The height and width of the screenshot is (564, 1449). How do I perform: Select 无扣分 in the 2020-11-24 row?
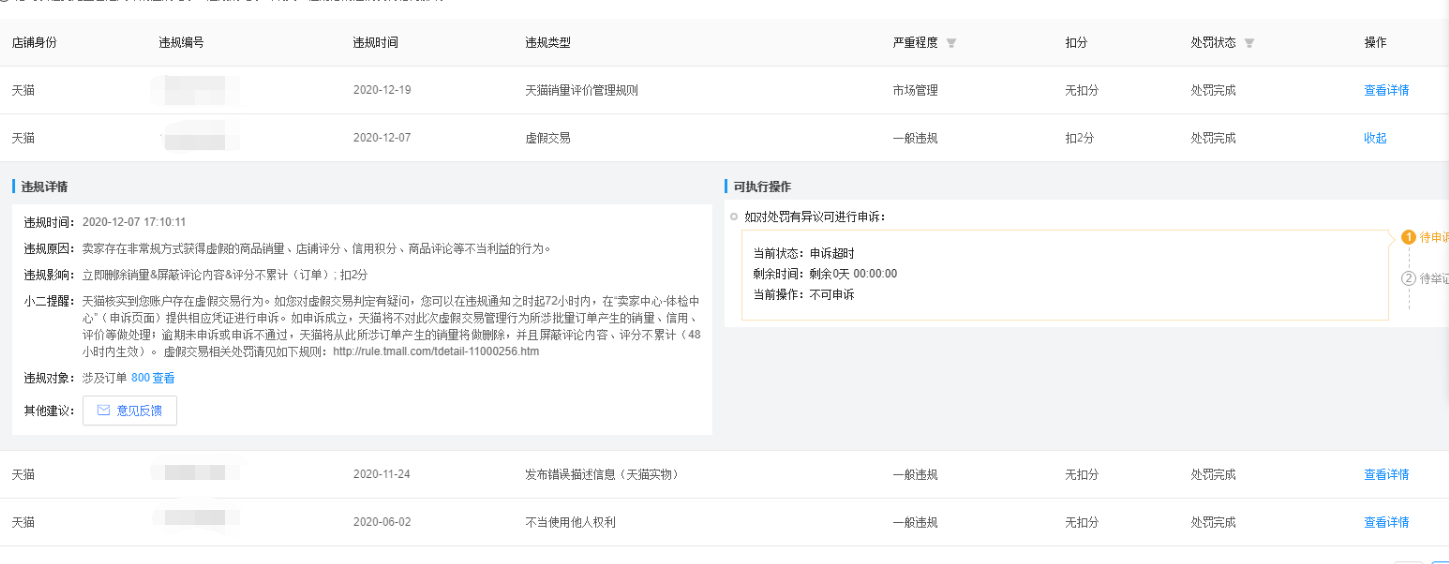click(1082, 474)
